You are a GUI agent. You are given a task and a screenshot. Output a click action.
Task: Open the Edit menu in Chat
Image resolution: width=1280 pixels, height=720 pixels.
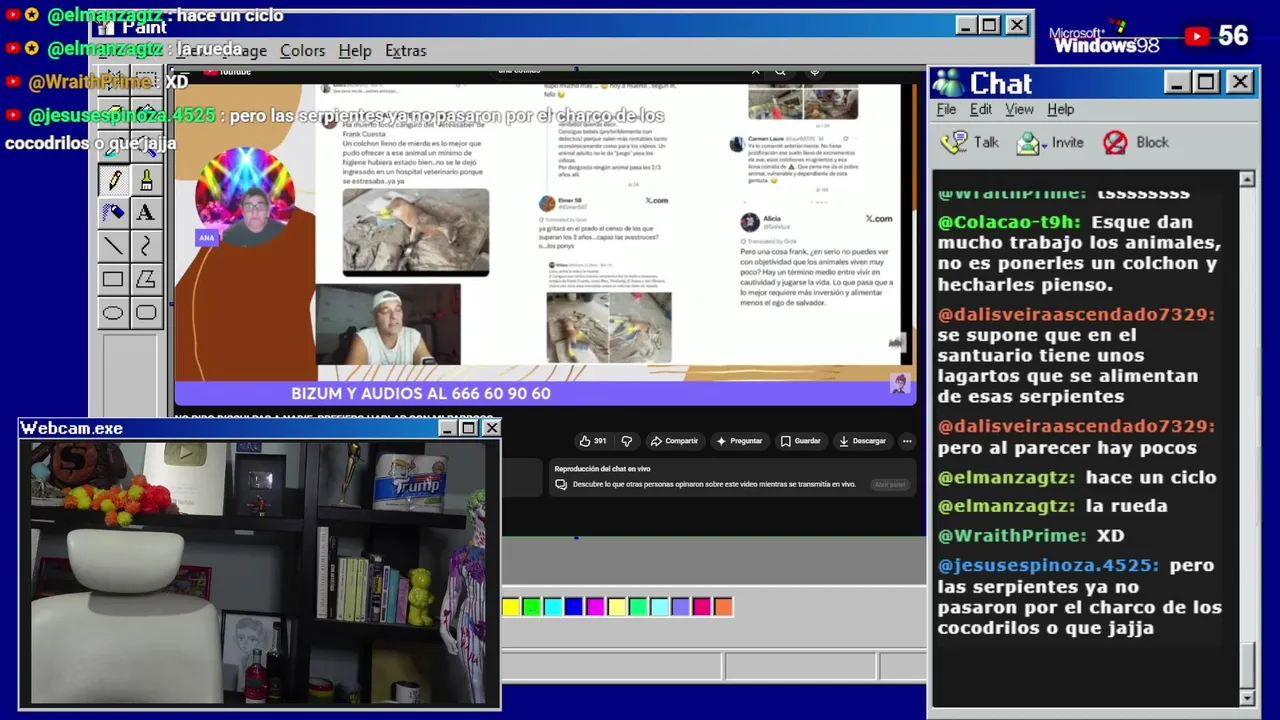pos(981,110)
